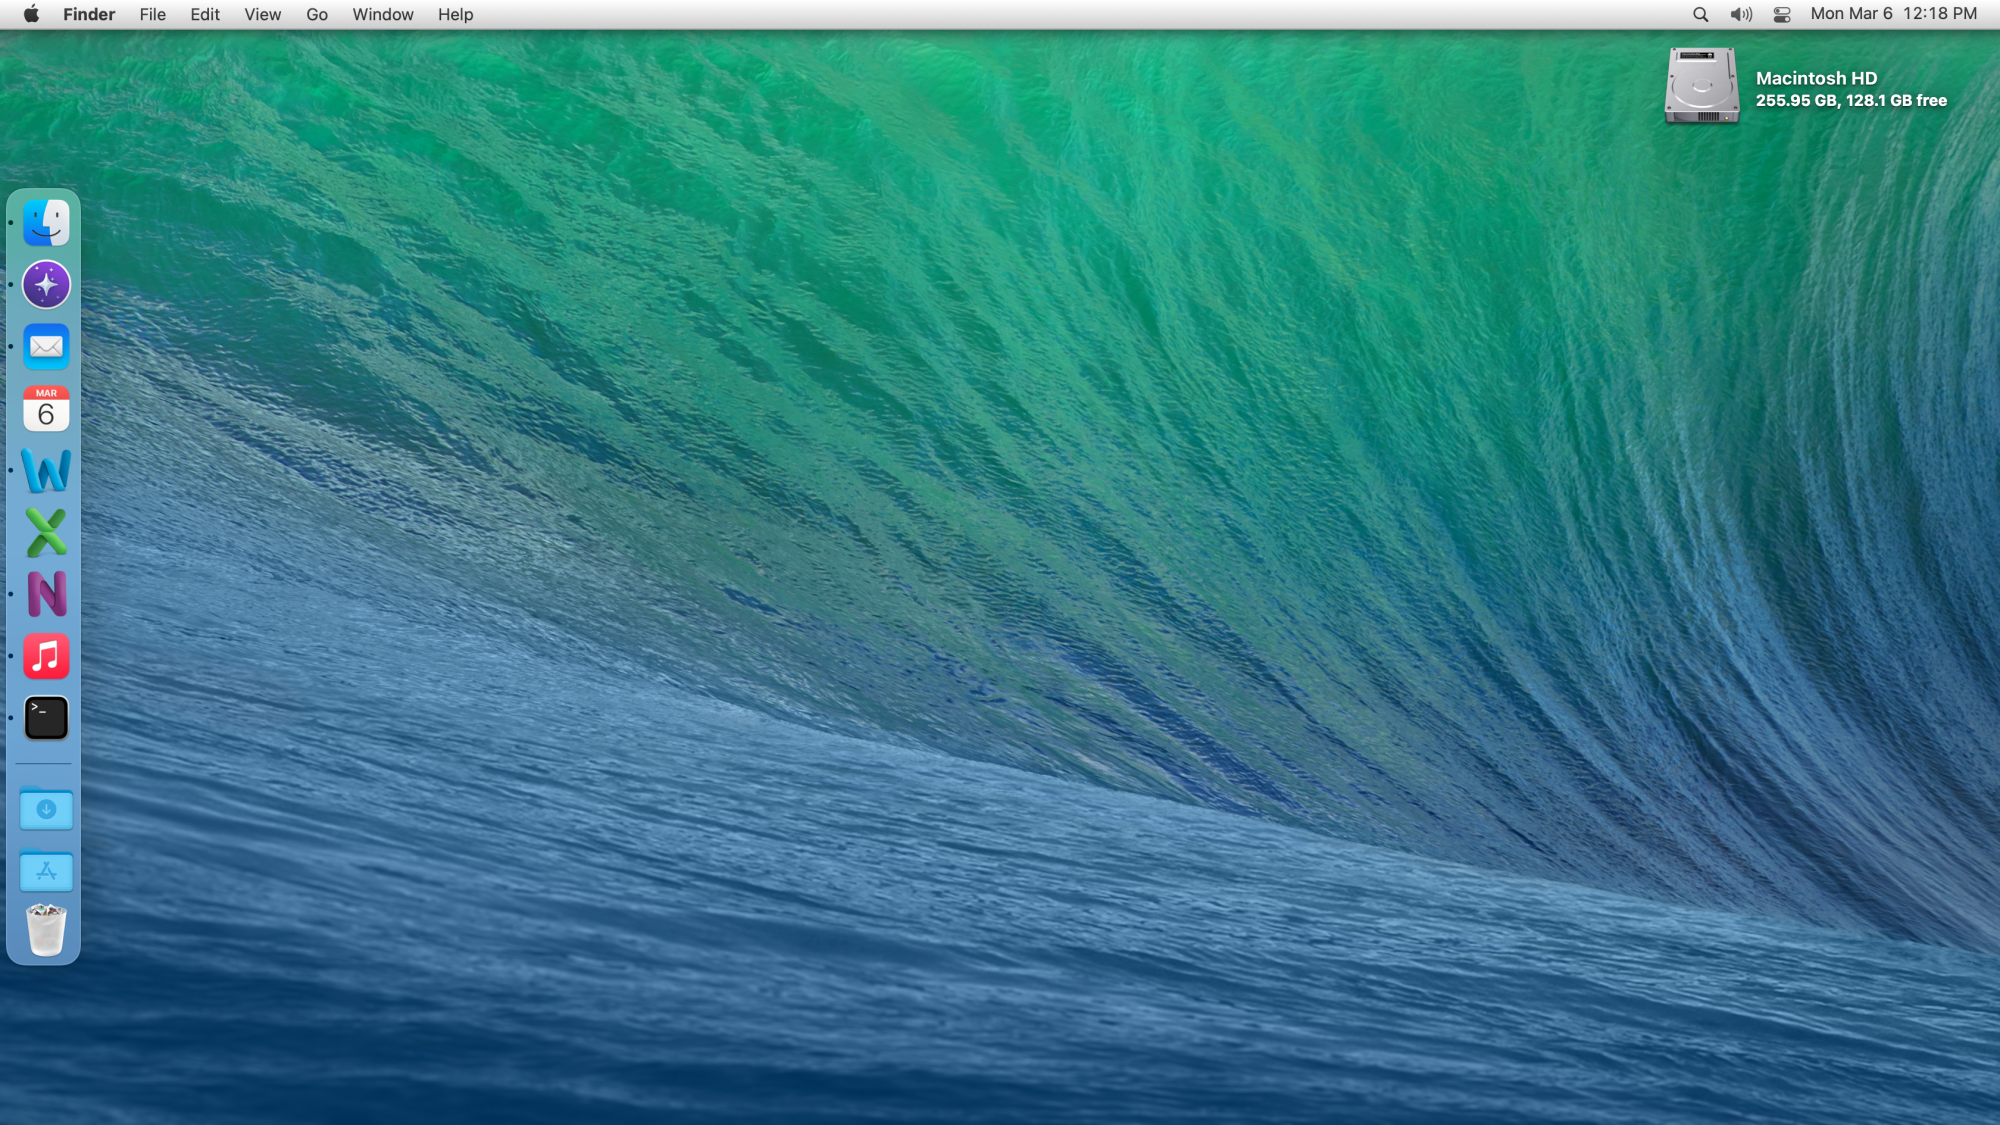Launch Terminal from the dock
Image resolution: width=2000 pixels, height=1125 pixels.
click(x=46, y=718)
